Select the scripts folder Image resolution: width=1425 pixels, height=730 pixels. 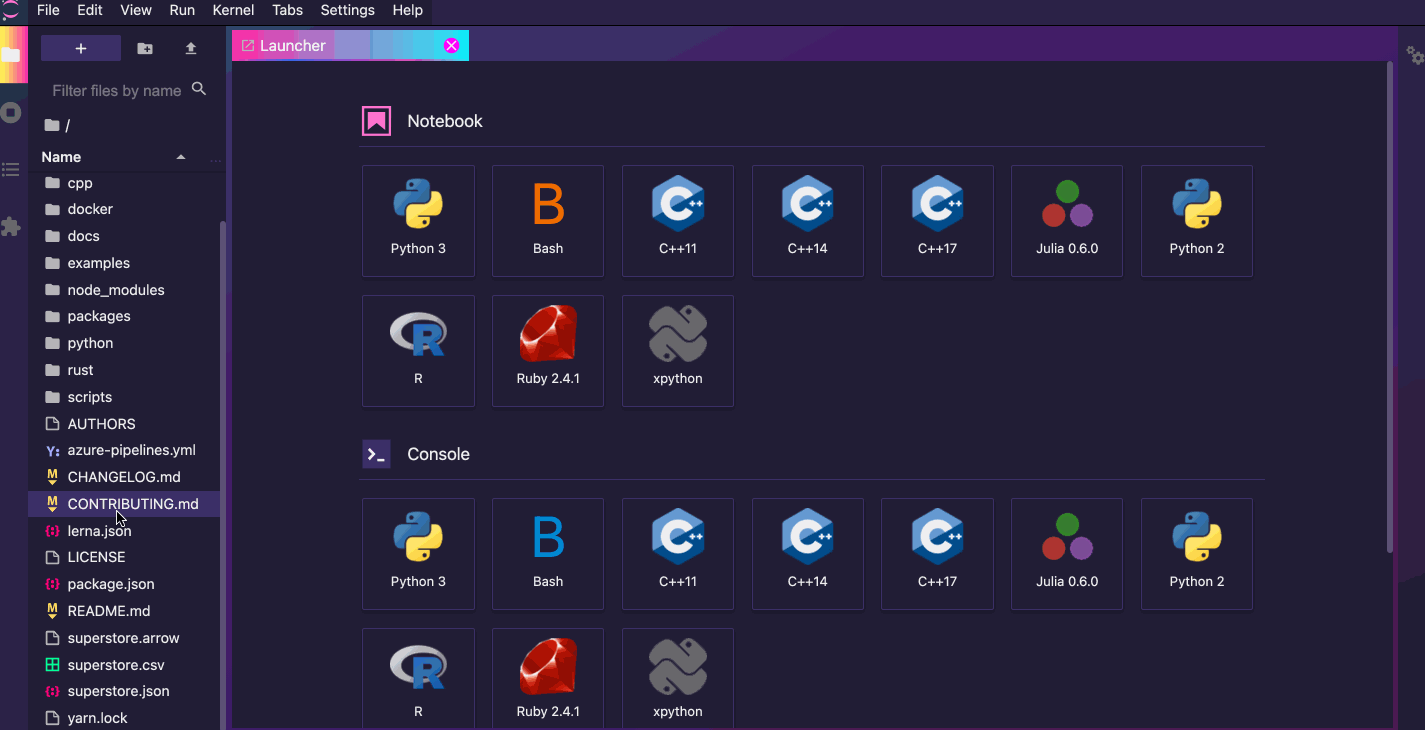pyautogui.click(x=124, y=397)
